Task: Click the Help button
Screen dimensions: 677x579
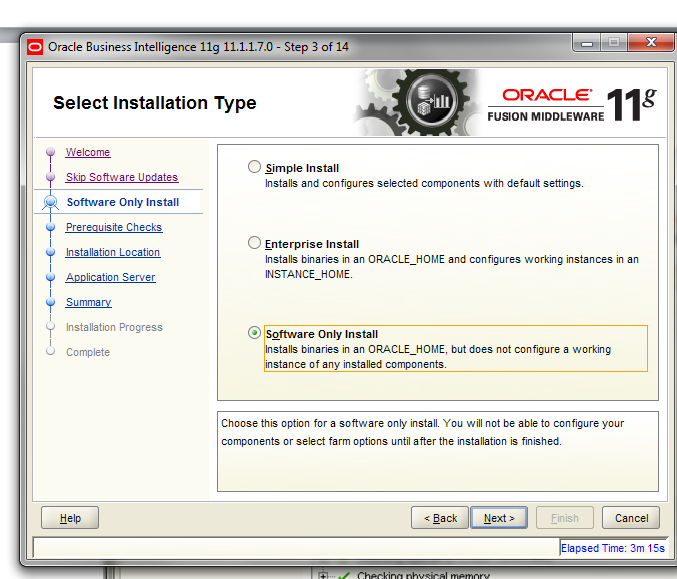Action: pos(70,518)
